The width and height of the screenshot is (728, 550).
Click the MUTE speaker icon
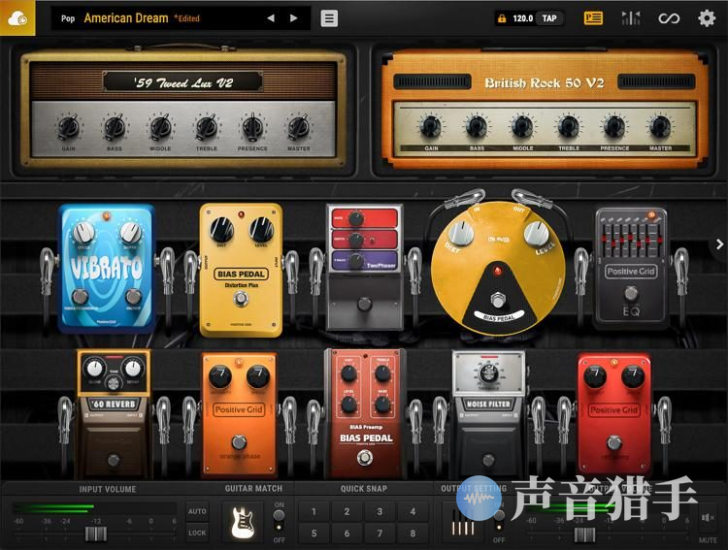pyautogui.click(x=708, y=518)
